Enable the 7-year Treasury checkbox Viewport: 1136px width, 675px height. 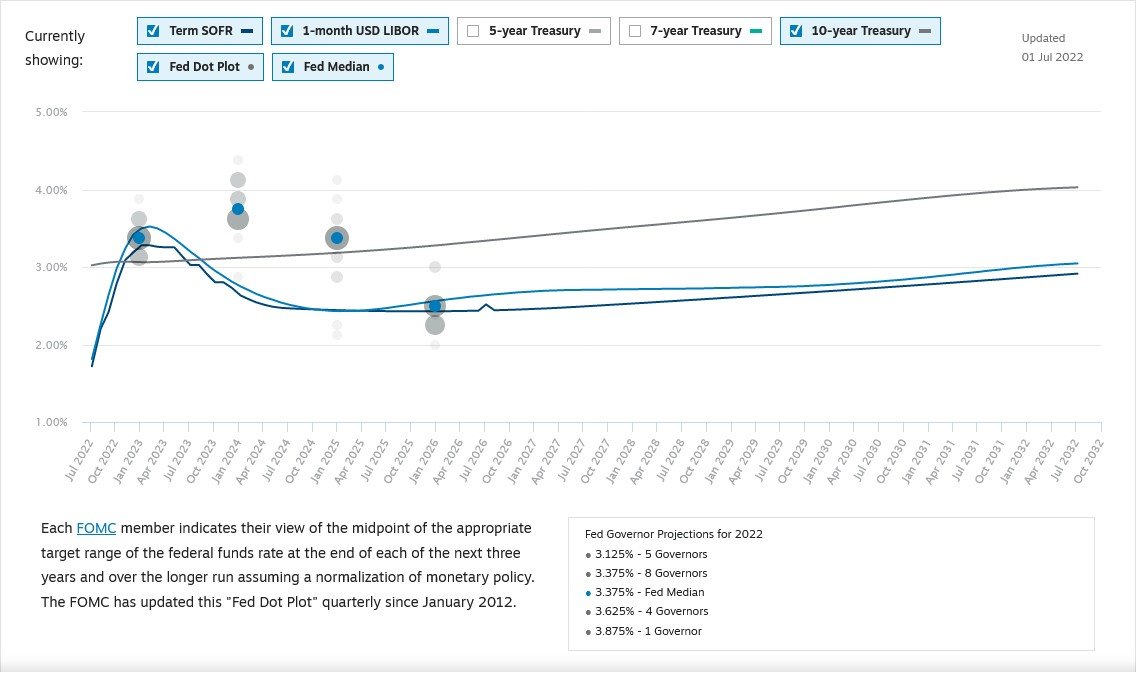(635, 31)
